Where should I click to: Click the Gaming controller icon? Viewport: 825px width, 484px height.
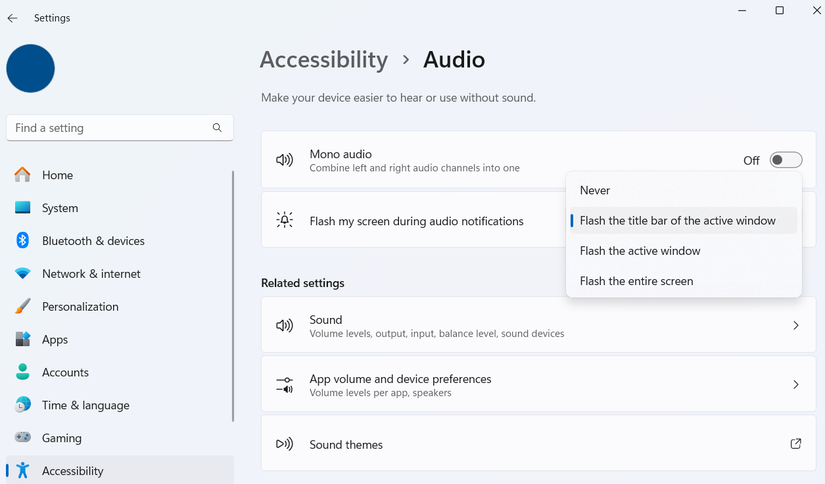(22, 438)
